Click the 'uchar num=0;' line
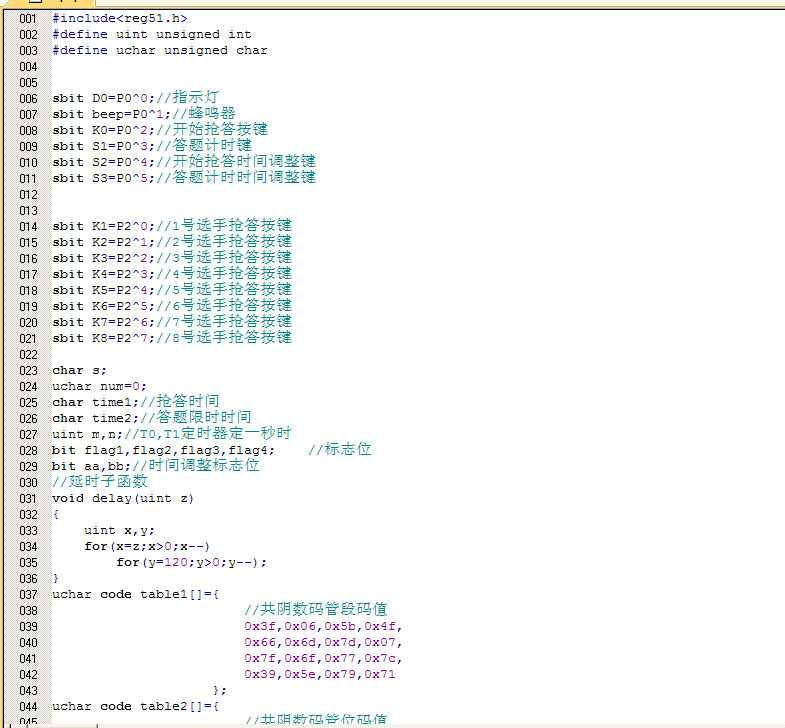This screenshot has height=728, width=785. coord(99,386)
